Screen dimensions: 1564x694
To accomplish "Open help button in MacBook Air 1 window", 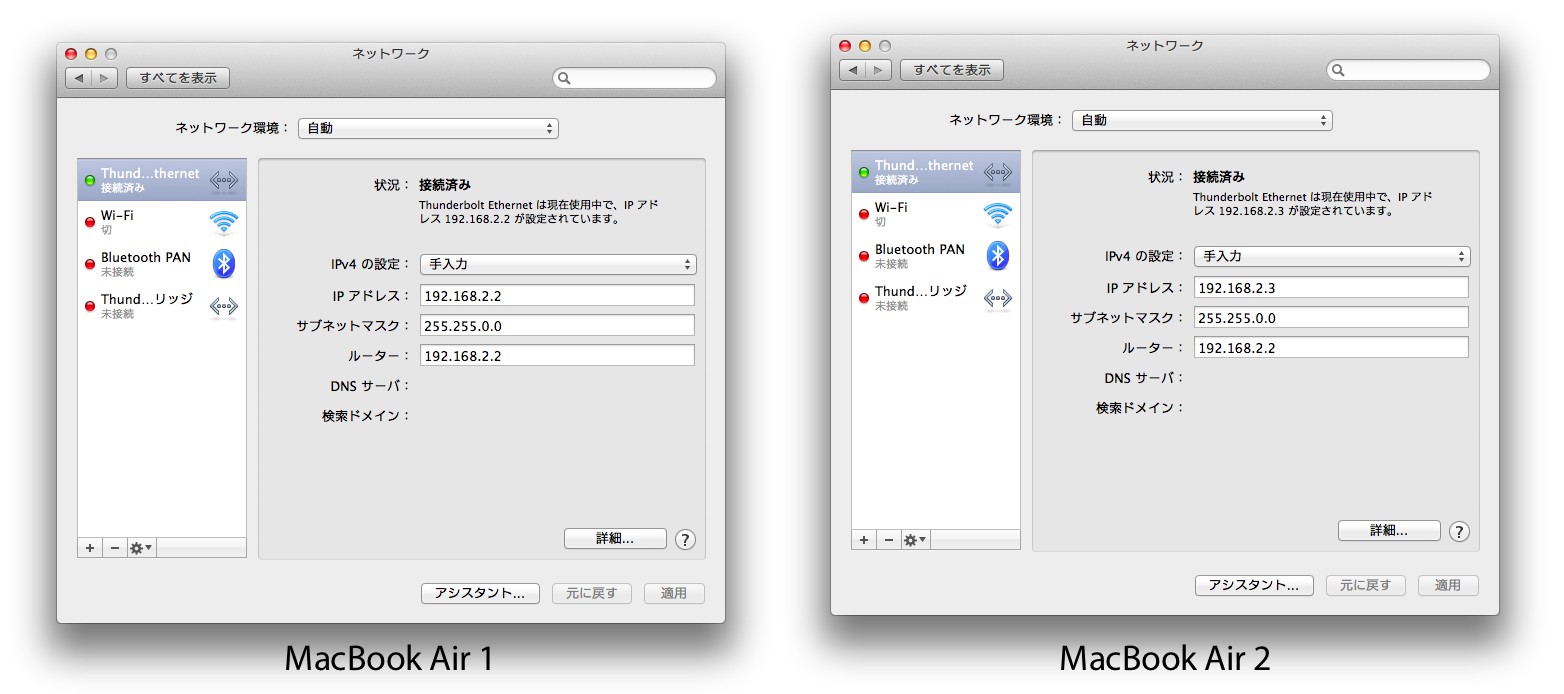I will tap(685, 539).
